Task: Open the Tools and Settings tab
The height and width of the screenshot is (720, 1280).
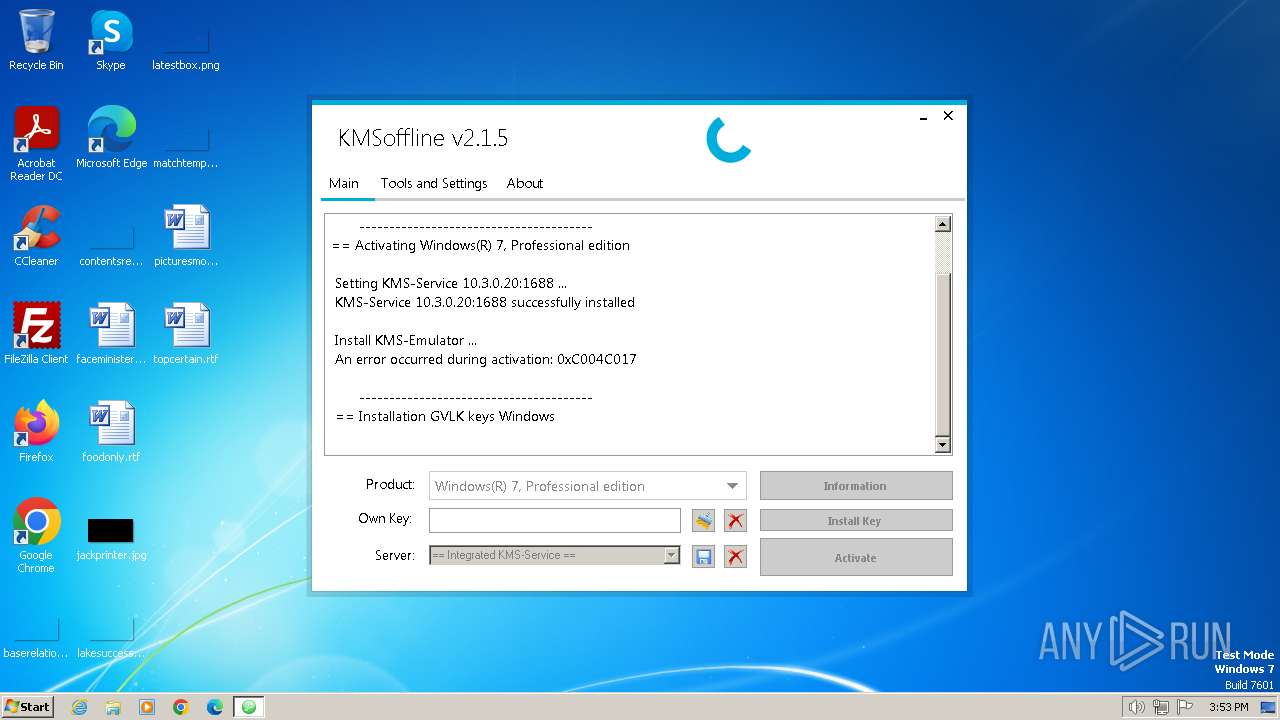Action: click(x=434, y=183)
